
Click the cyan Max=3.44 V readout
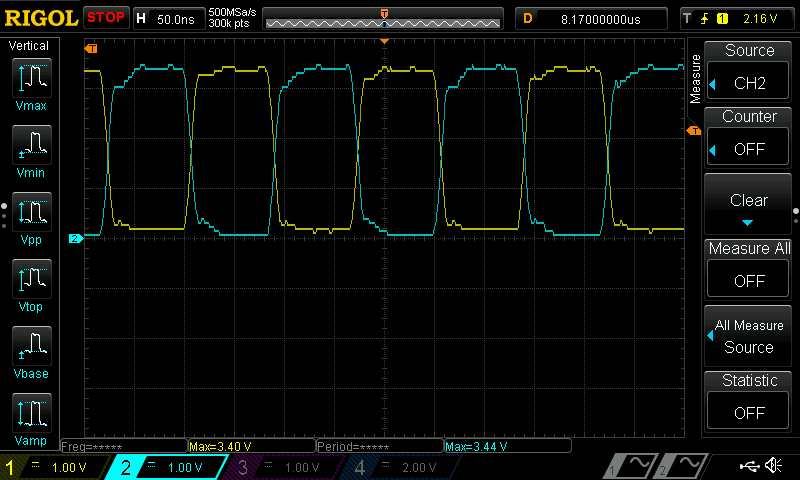[508, 446]
